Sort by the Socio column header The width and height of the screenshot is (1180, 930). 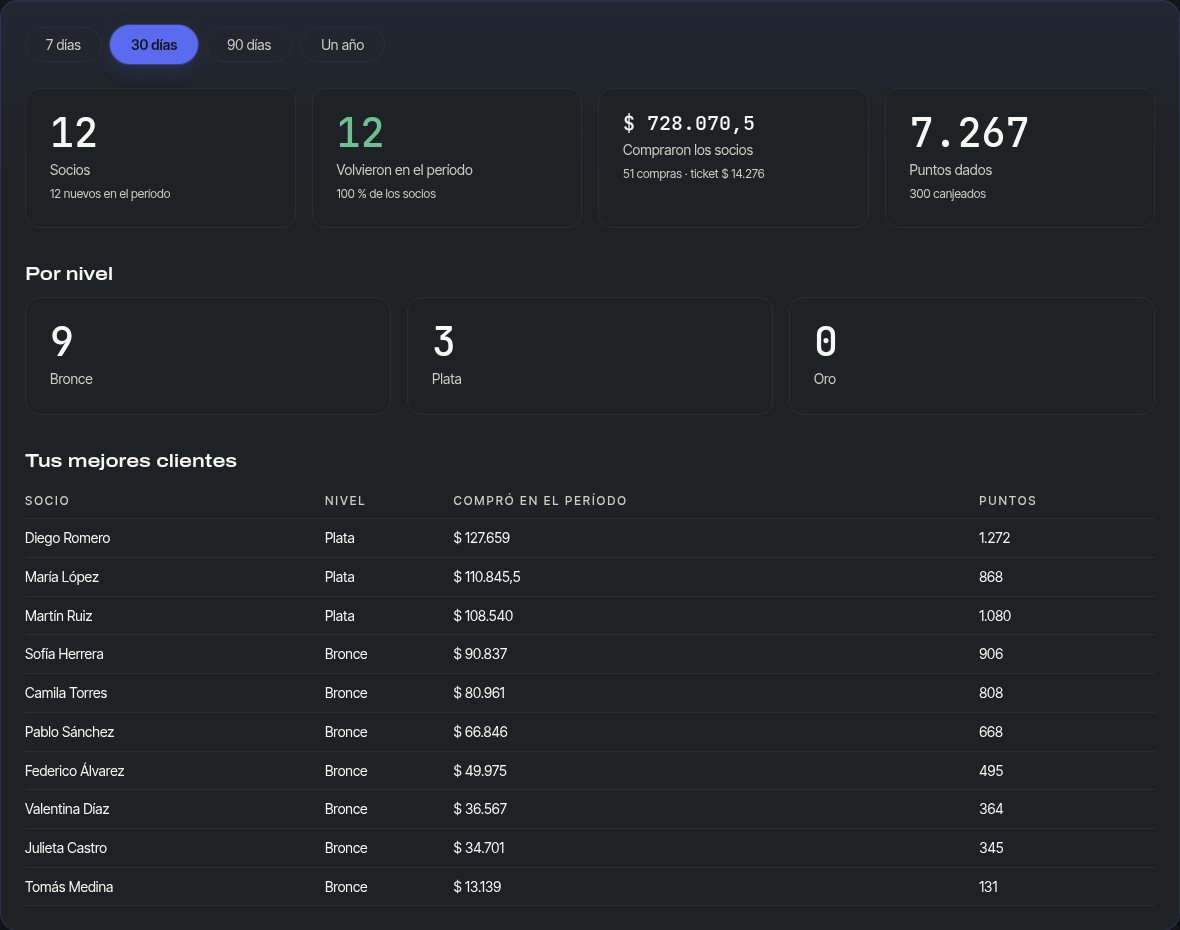47,501
